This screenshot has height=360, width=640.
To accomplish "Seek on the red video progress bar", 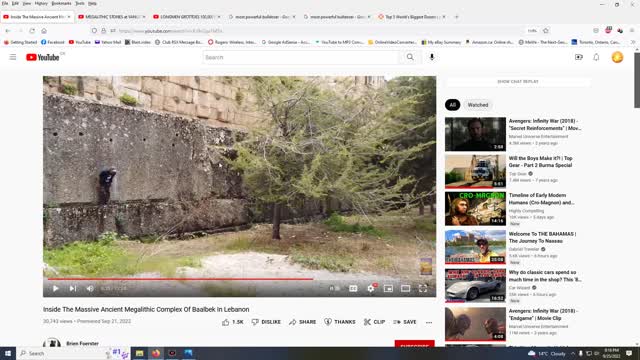I will (x=239, y=279).
